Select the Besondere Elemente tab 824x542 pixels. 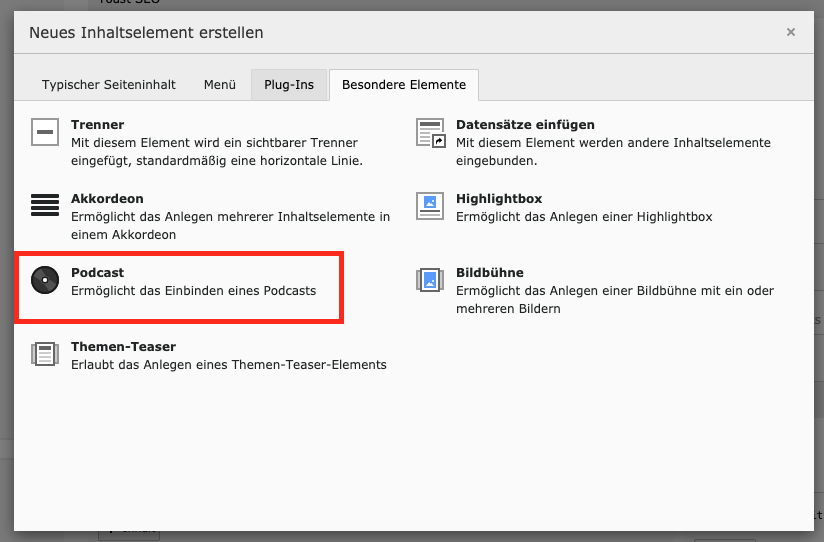(x=404, y=85)
